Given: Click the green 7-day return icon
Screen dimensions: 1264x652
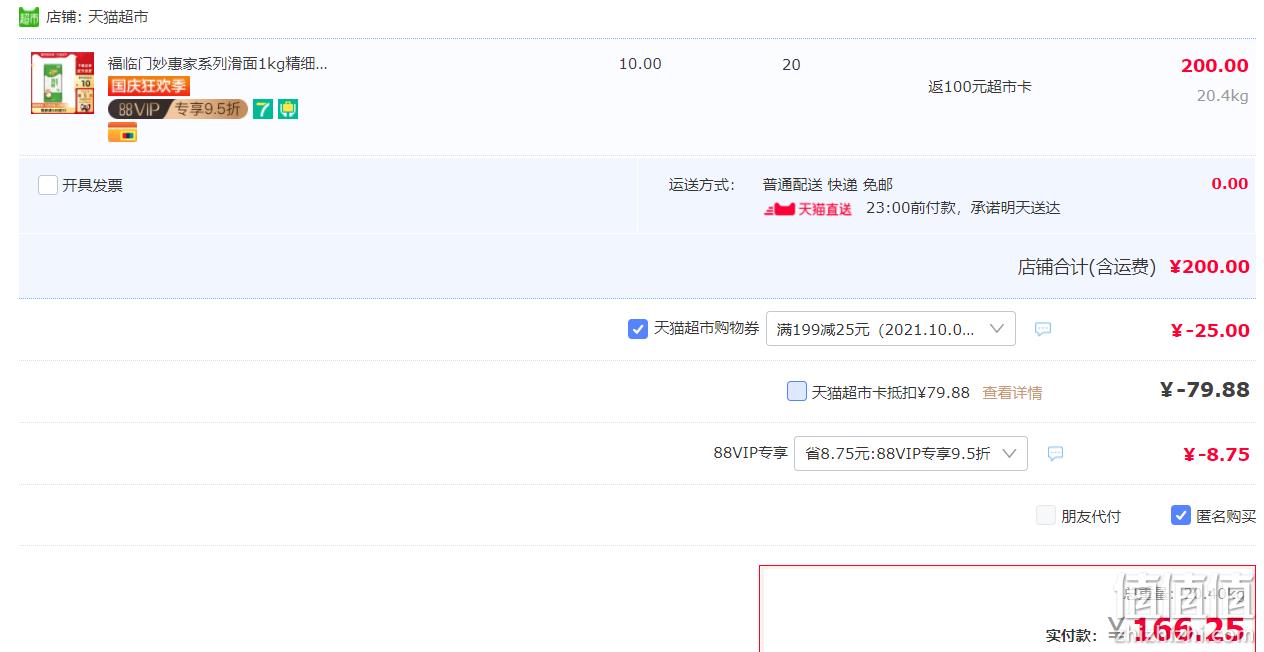Looking at the screenshot, I should click(x=263, y=109).
